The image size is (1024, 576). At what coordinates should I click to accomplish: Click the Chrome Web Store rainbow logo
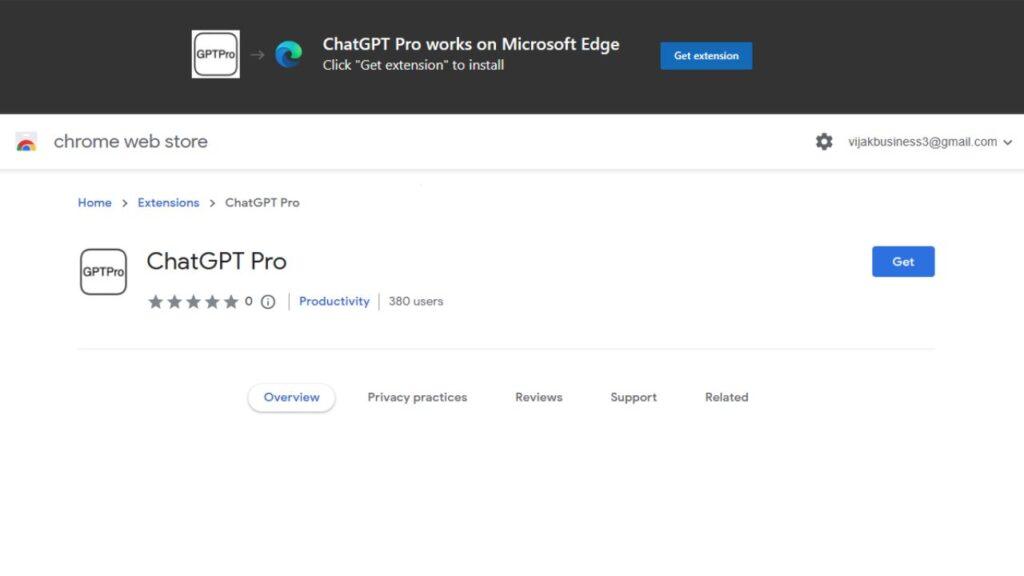(x=26, y=142)
